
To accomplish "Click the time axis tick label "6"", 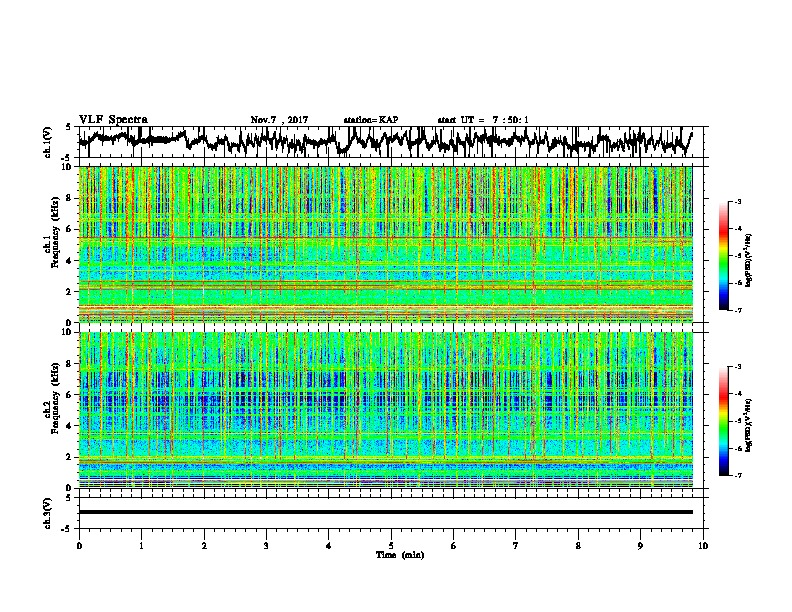I will click(453, 546).
